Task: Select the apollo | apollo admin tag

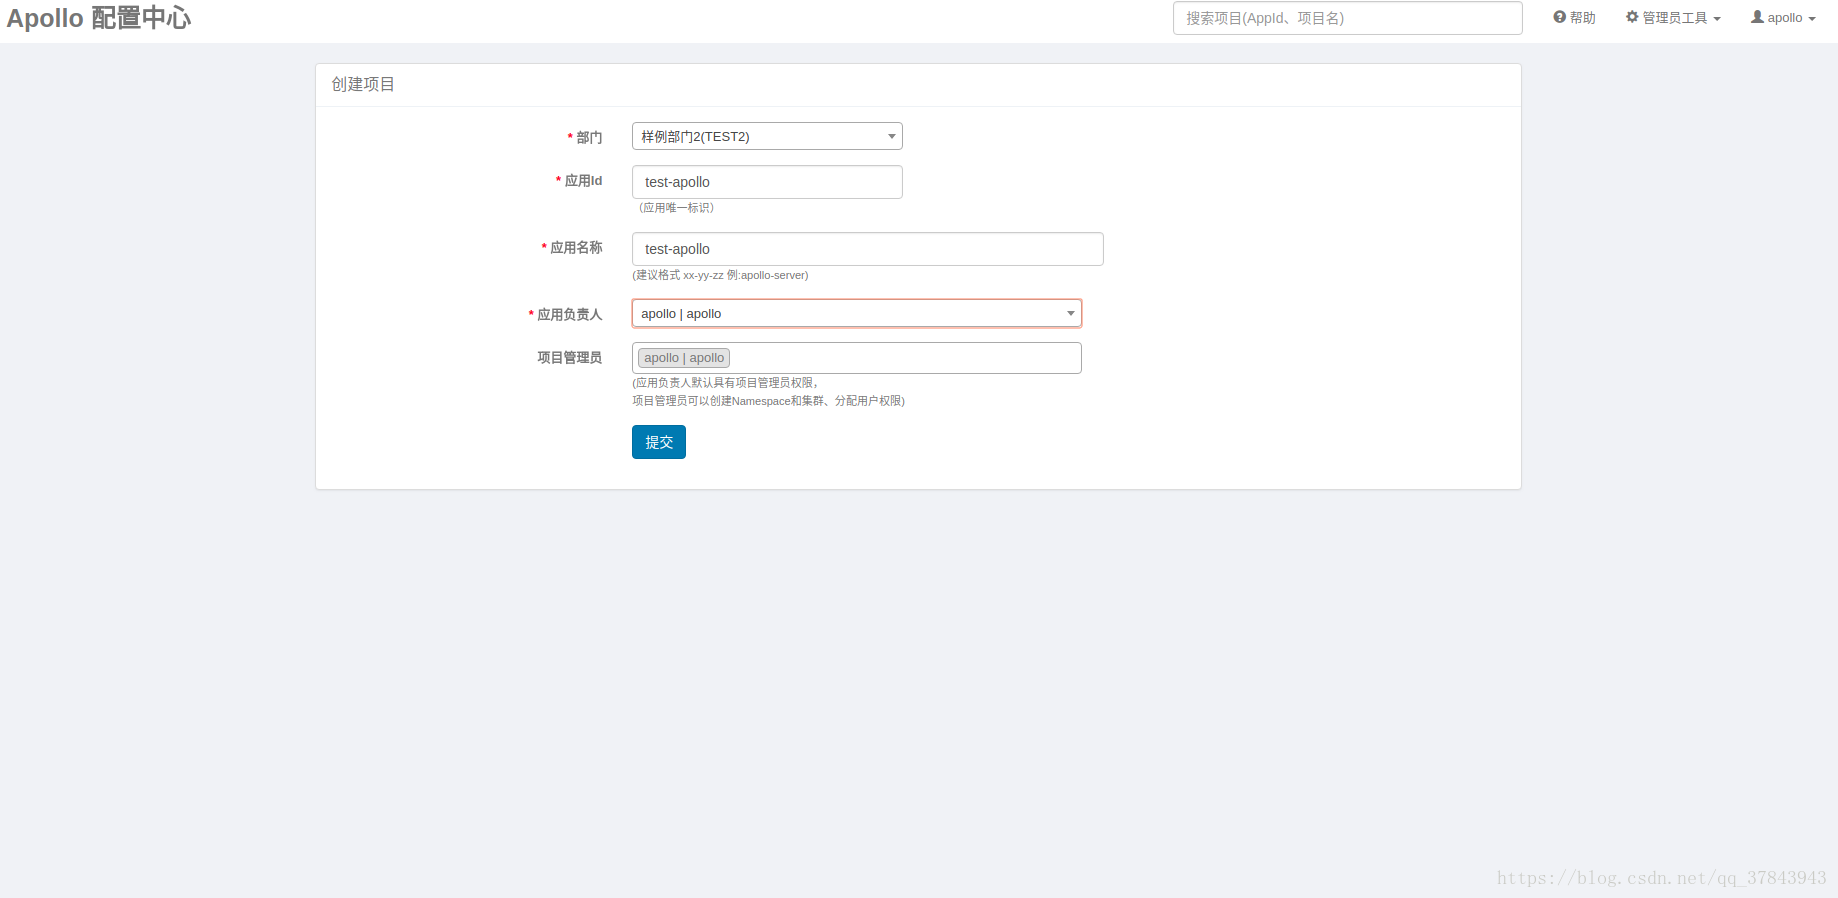Action: coord(684,358)
